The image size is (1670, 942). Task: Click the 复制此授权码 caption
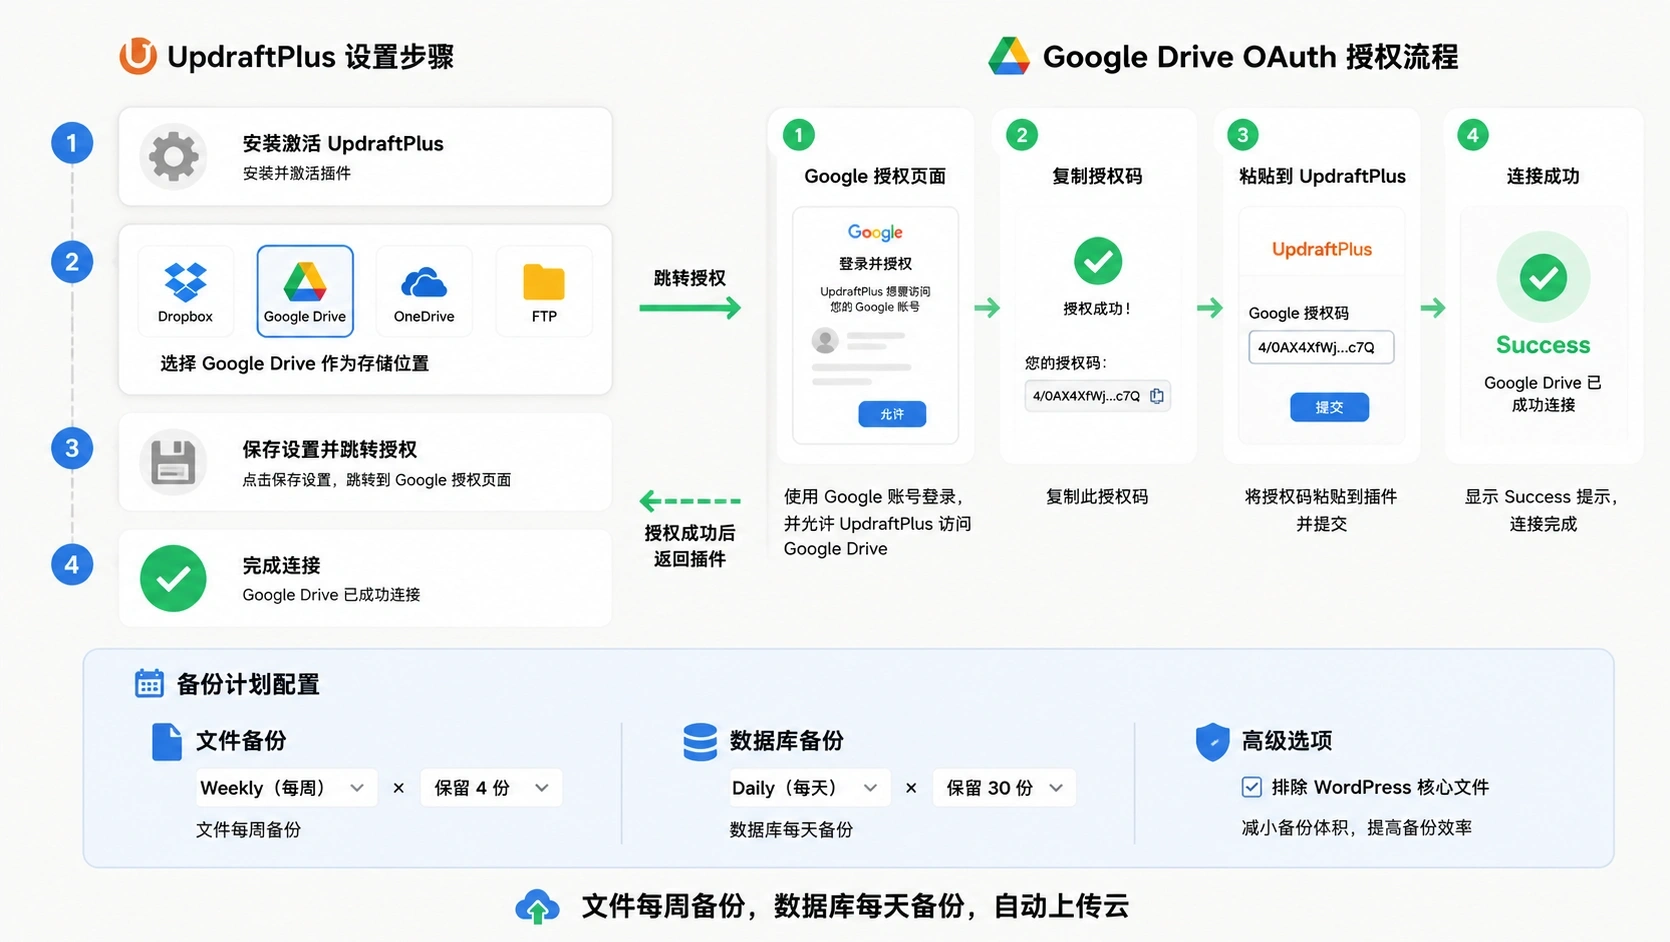point(1097,496)
